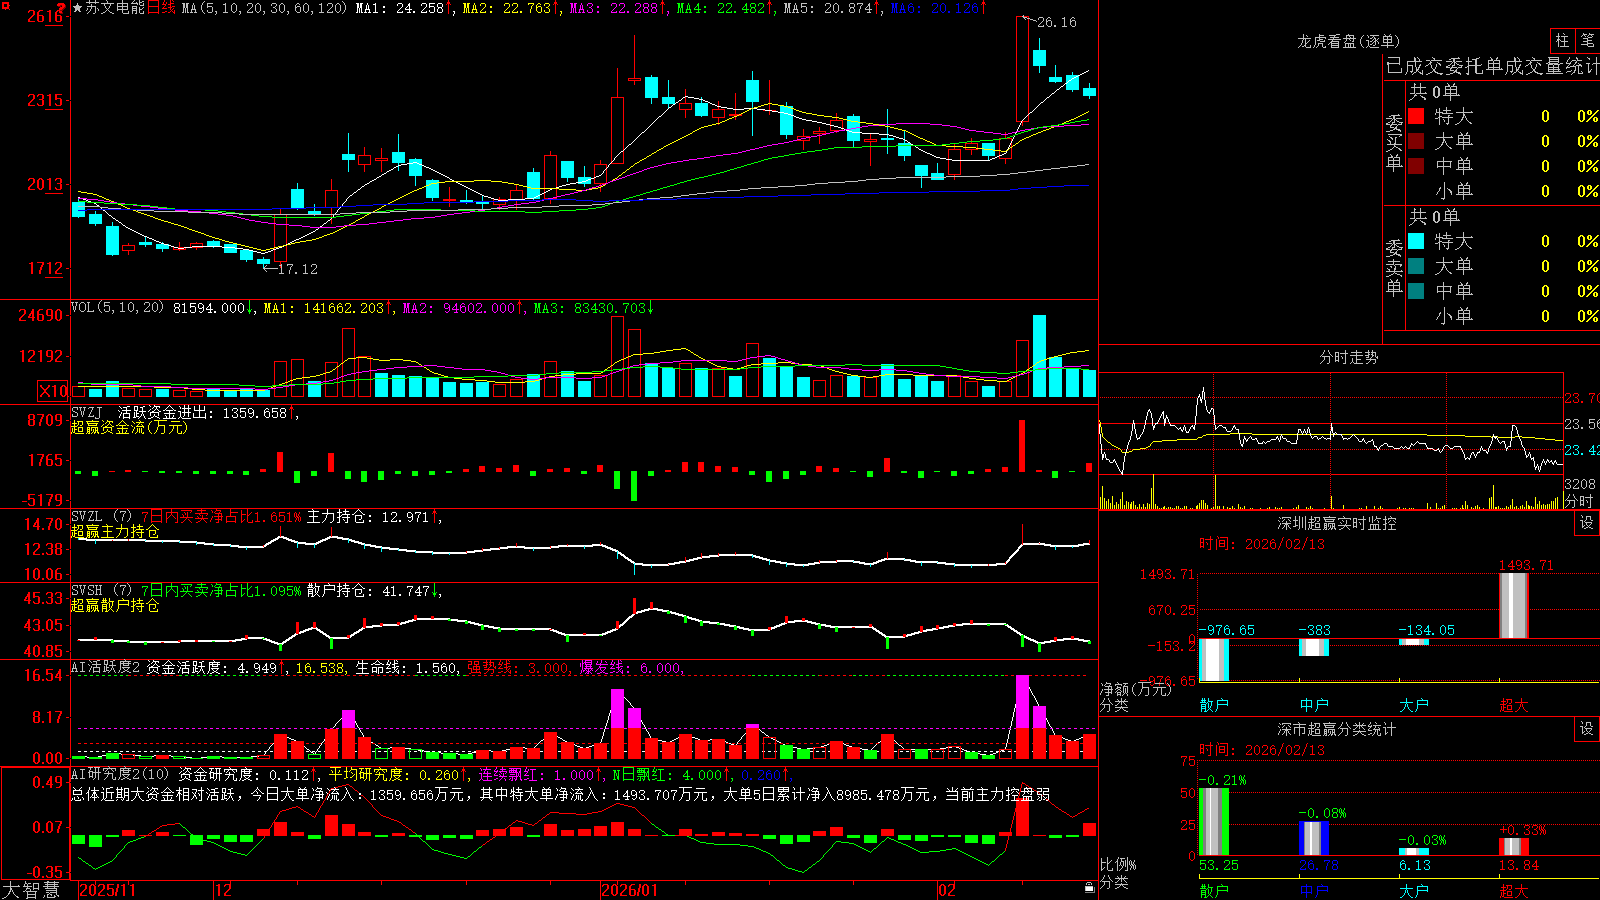This screenshot has width=1600, height=900.
Task: Click the teal 中单 sell-order swatch
Action: 1416,290
